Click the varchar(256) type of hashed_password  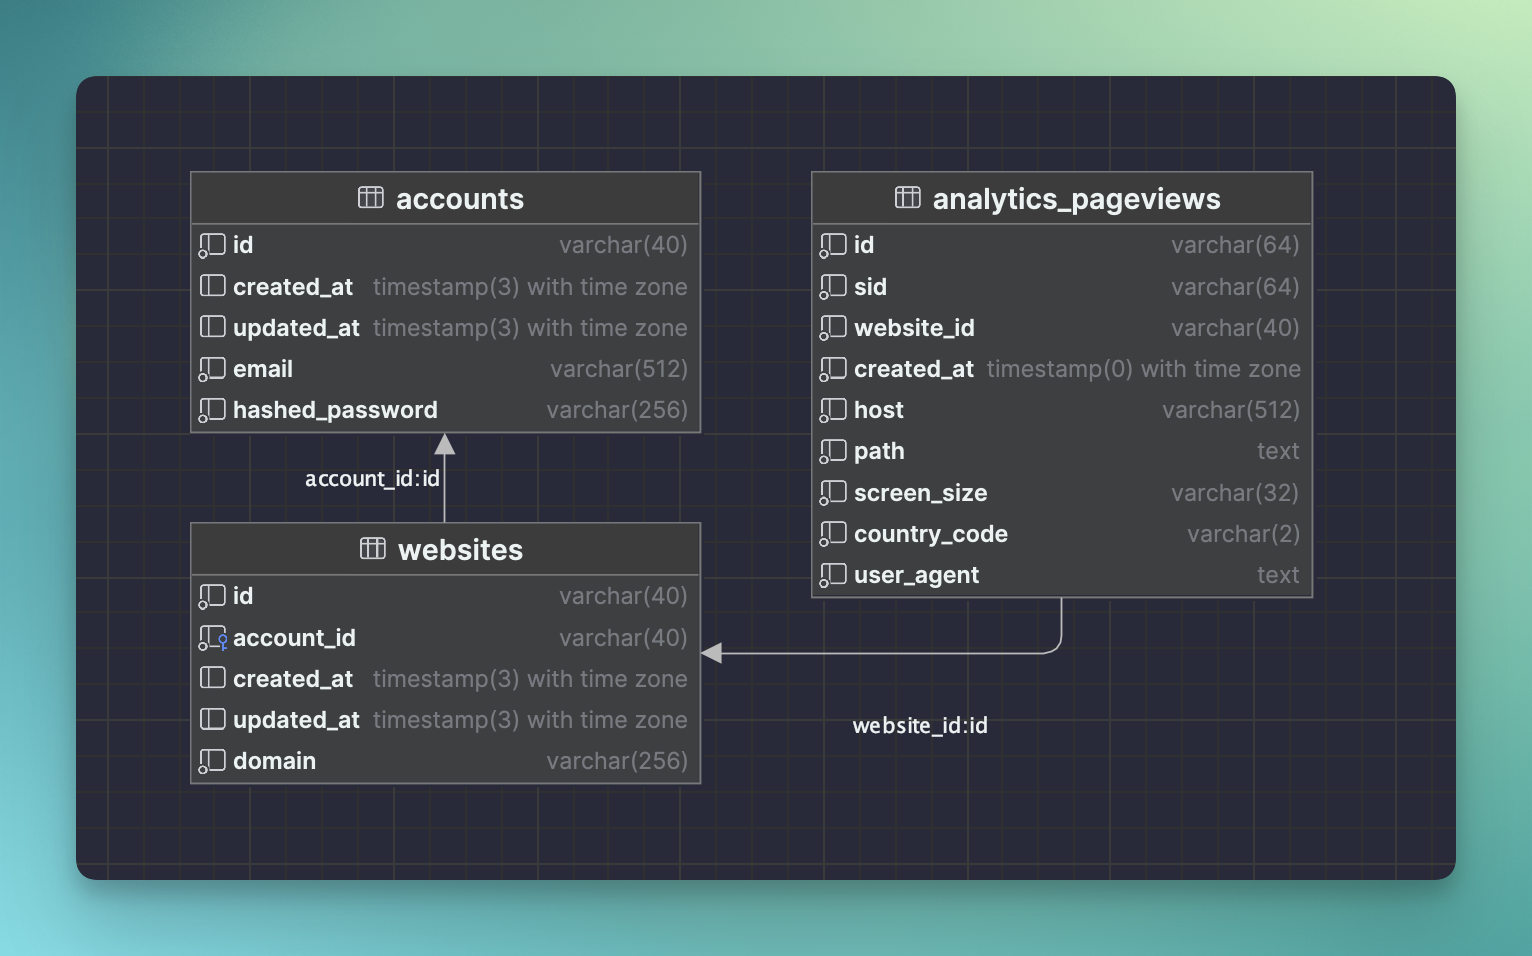[617, 410]
